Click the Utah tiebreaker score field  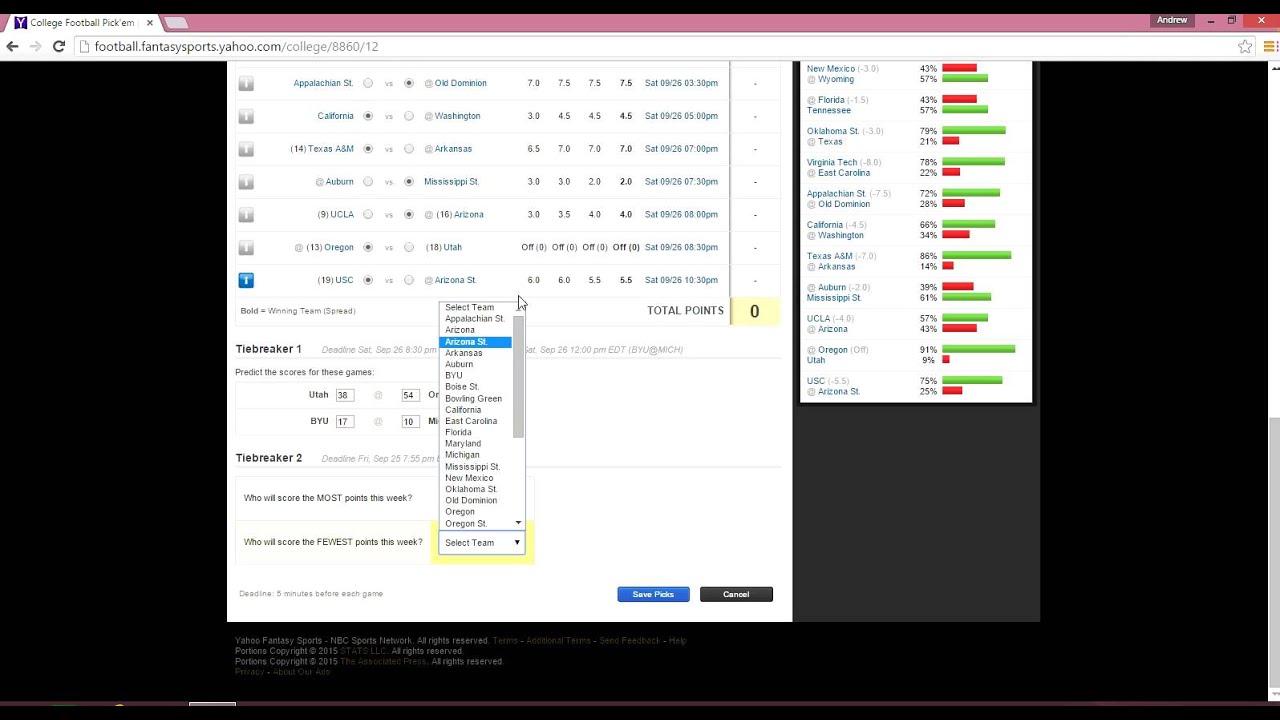click(345, 395)
